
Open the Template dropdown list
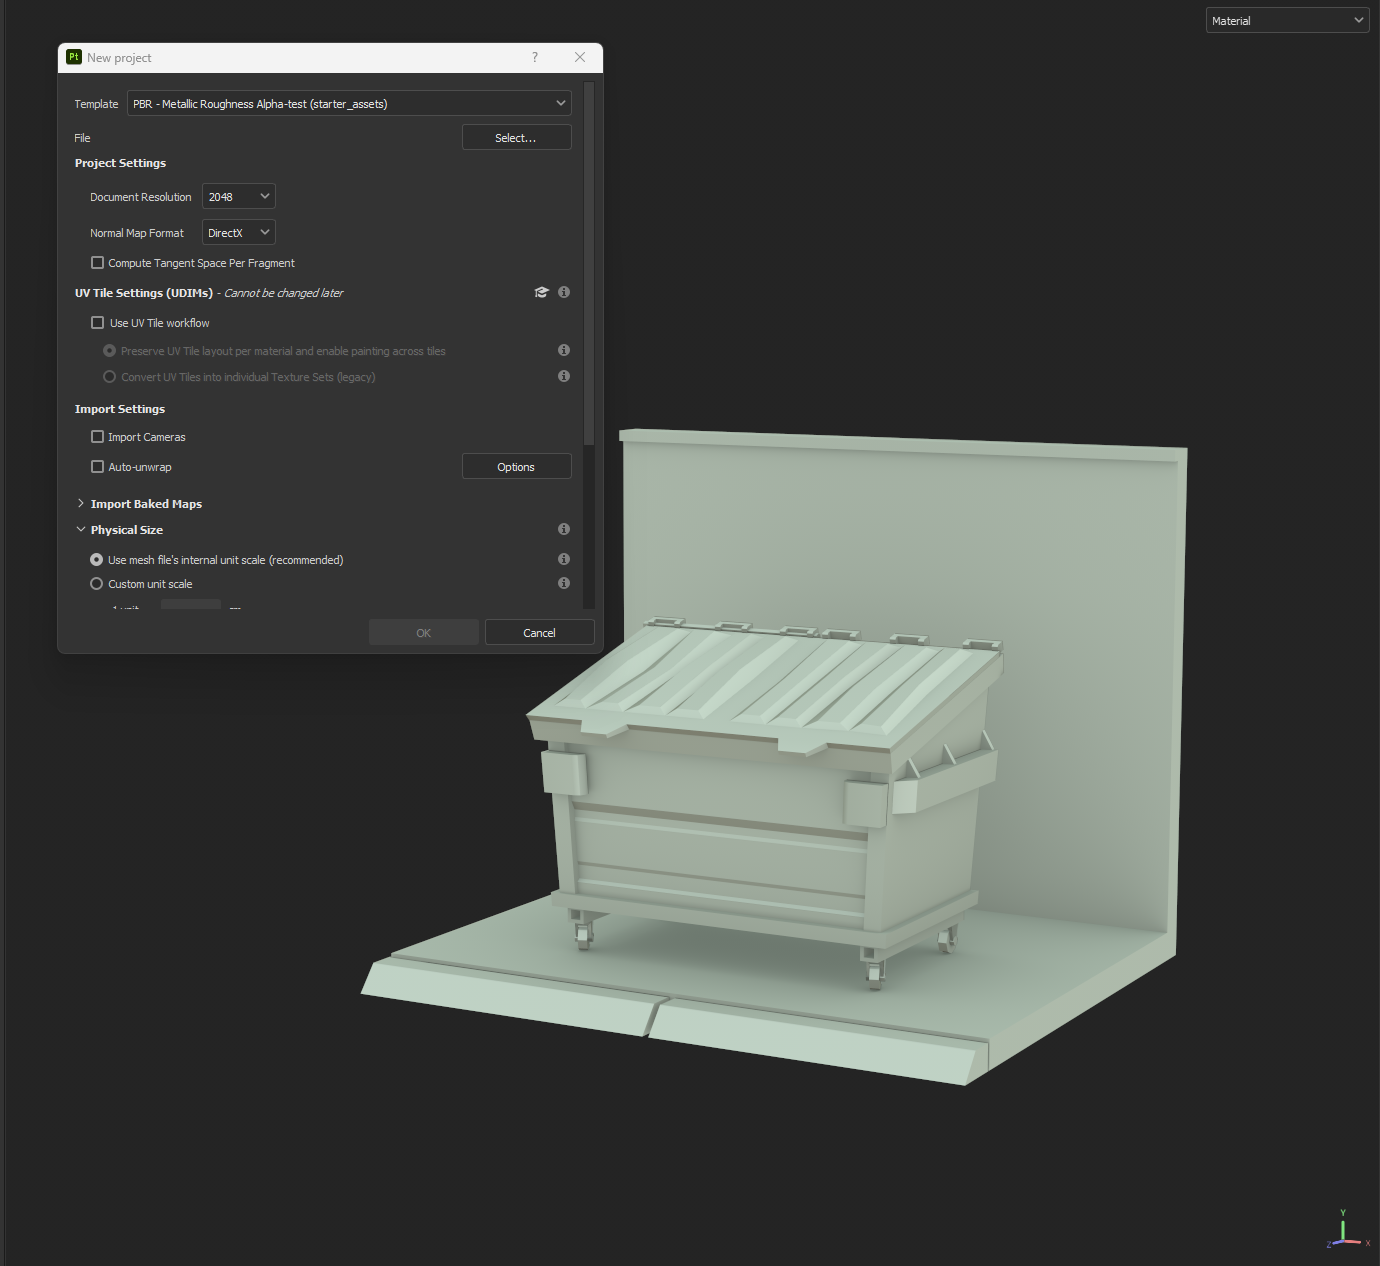[x=349, y=104]
